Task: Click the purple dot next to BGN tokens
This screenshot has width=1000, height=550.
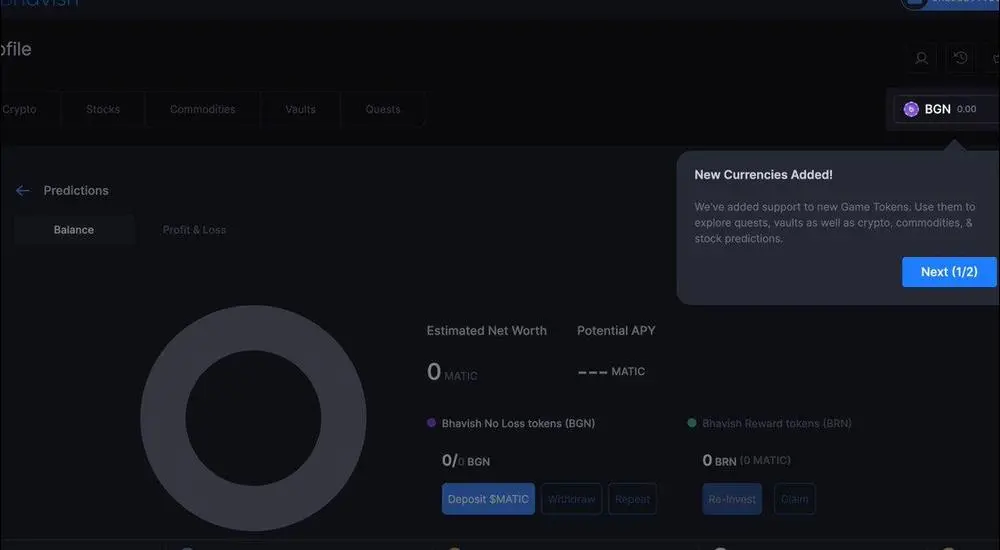Action: (x=432, y=423)
